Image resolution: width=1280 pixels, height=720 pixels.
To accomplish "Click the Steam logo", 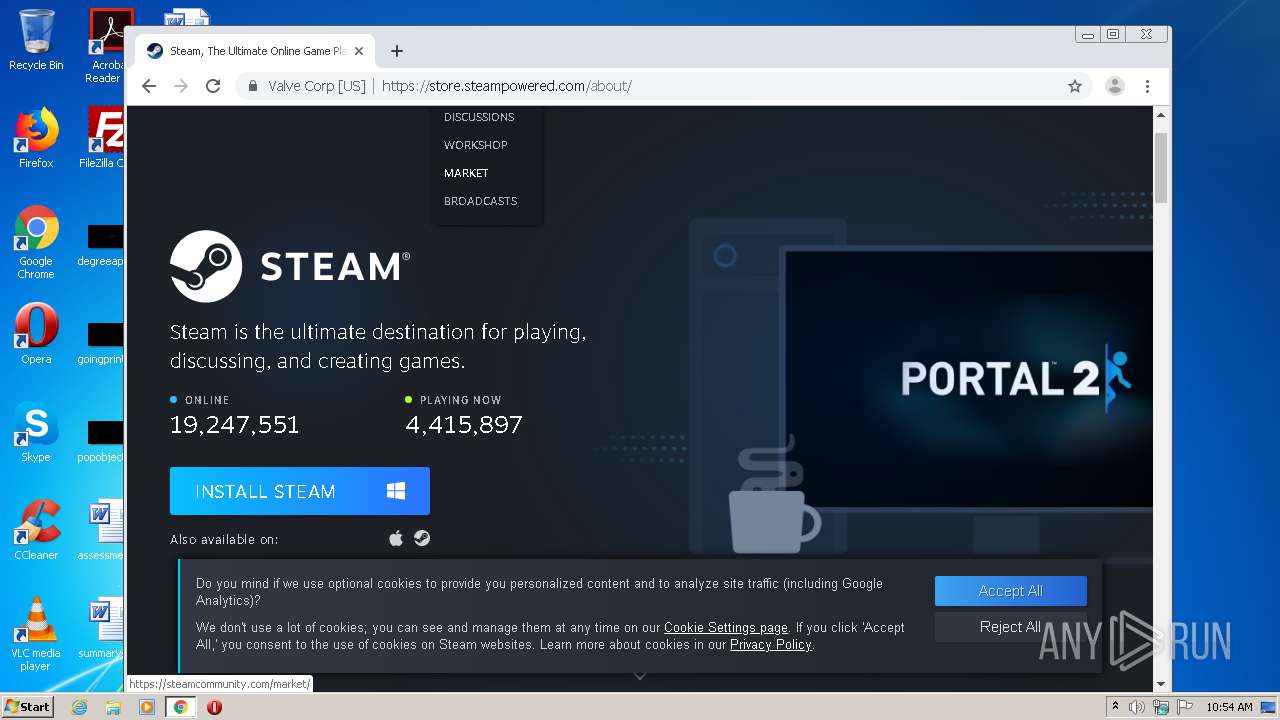I will click(290, 266).
